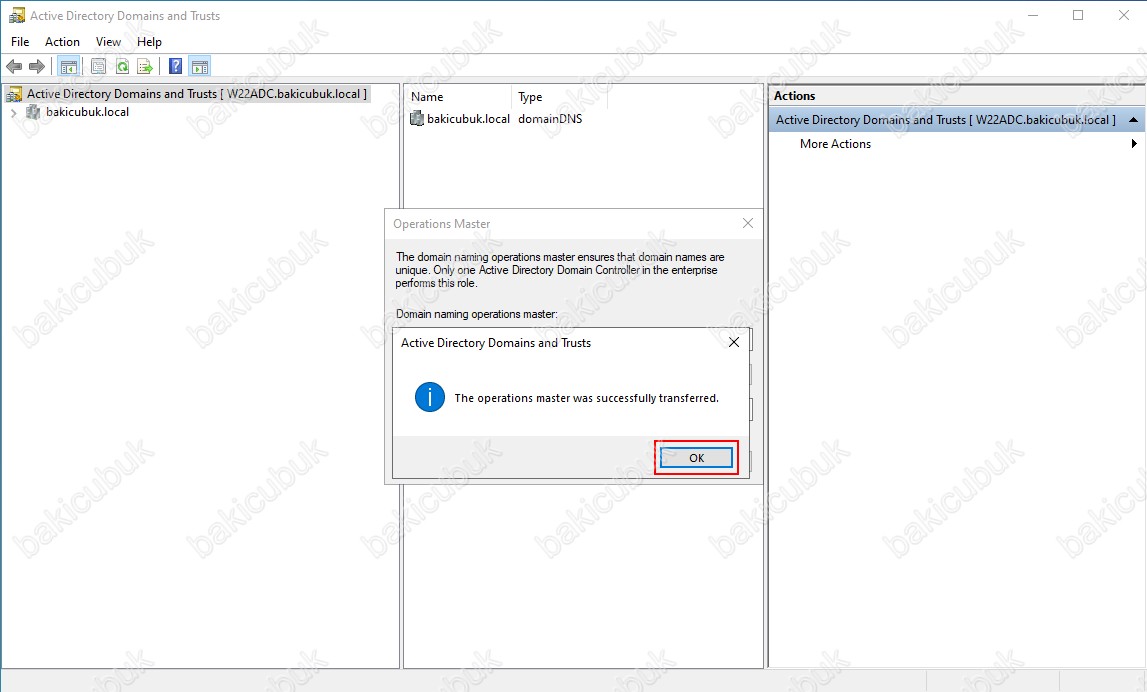Open the Help menu

coord(149,42)
